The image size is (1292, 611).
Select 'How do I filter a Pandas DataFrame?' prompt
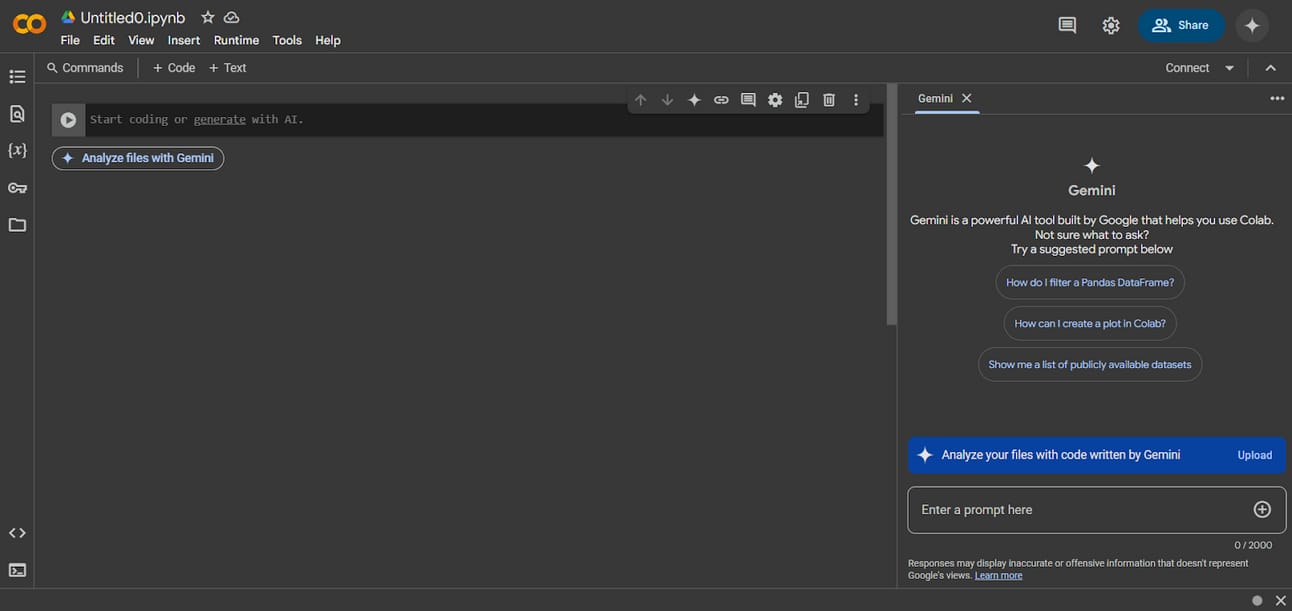(x=1090, y=283)
